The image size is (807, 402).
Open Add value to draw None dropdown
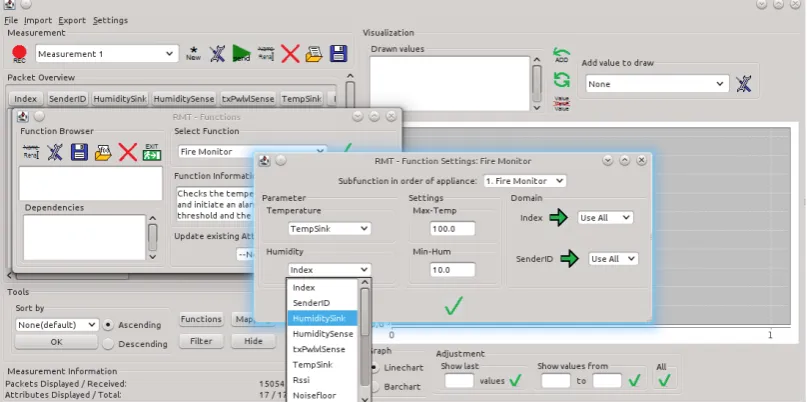pyautogui.click(x=657, y=84)
